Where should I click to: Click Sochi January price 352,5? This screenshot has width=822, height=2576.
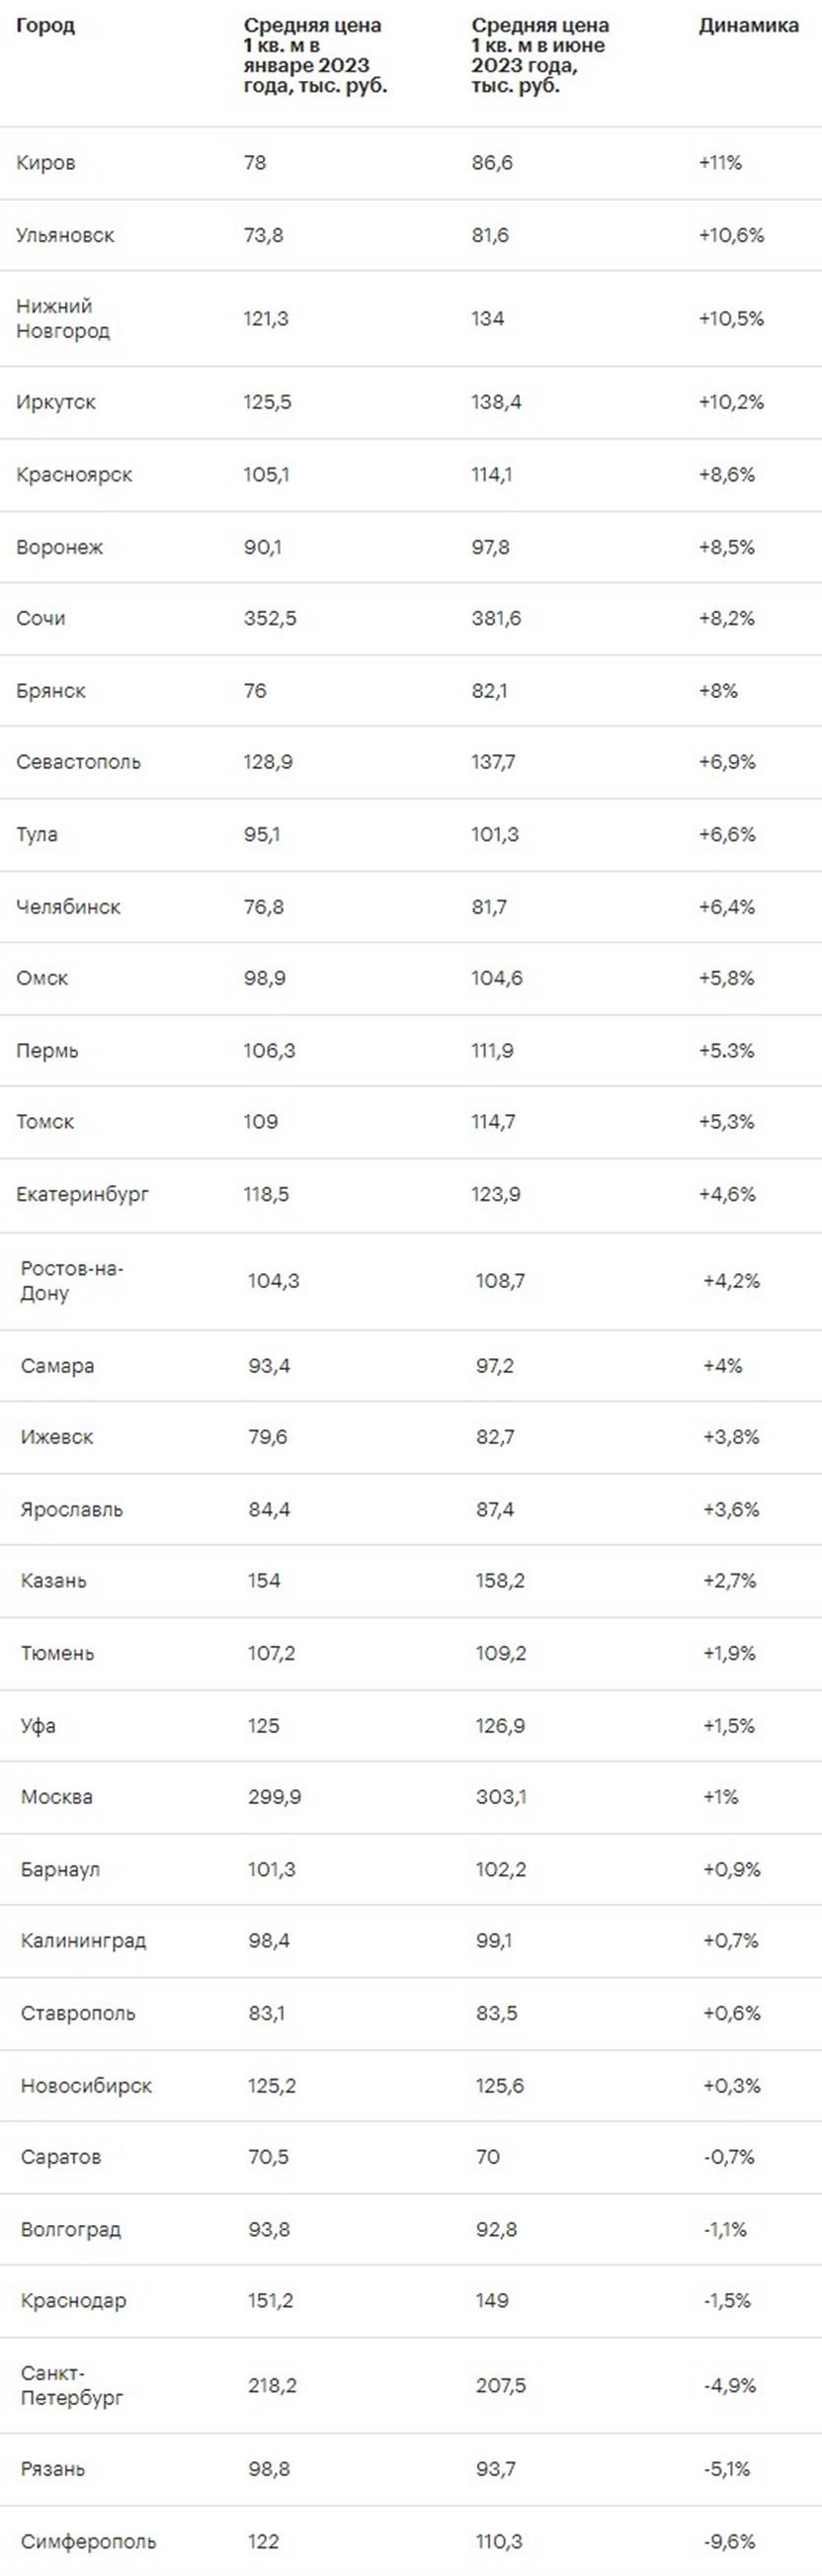pos(270,618)
